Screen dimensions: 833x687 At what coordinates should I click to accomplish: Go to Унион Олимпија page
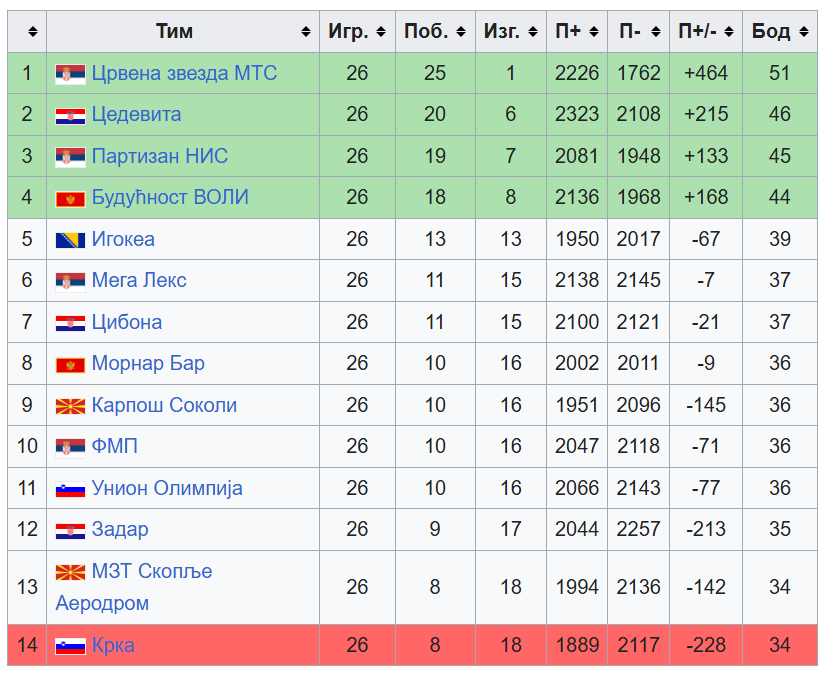167,488
